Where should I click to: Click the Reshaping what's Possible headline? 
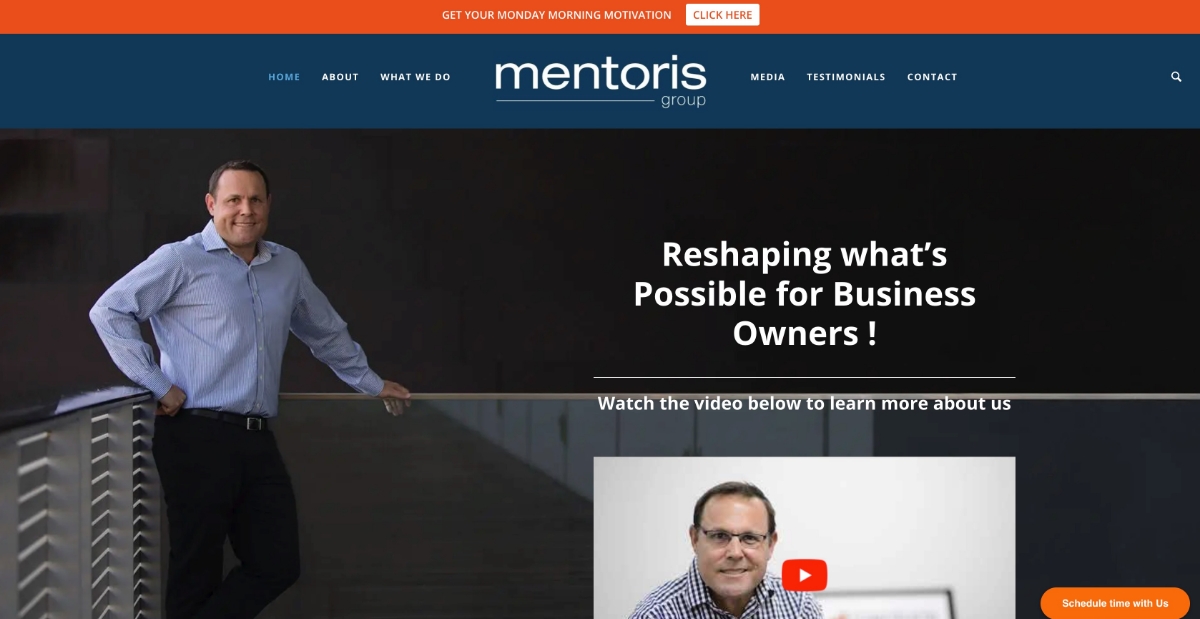click(804, 293)
